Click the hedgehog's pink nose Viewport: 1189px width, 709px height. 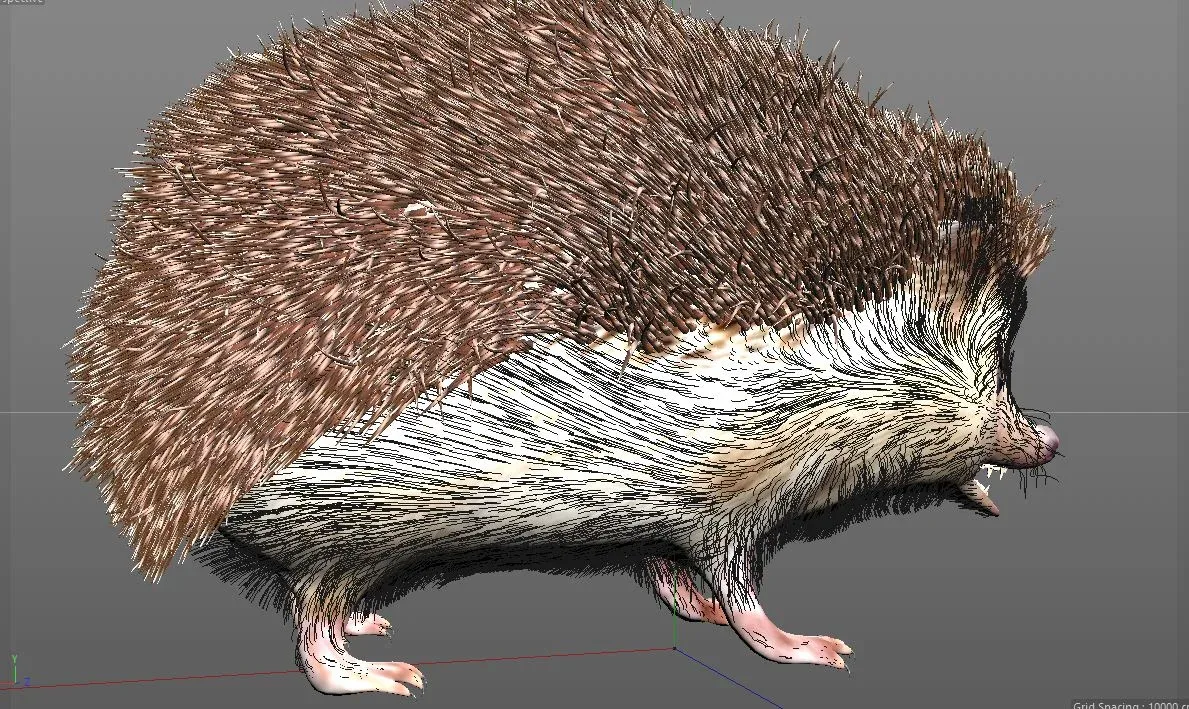(1050, 440)
